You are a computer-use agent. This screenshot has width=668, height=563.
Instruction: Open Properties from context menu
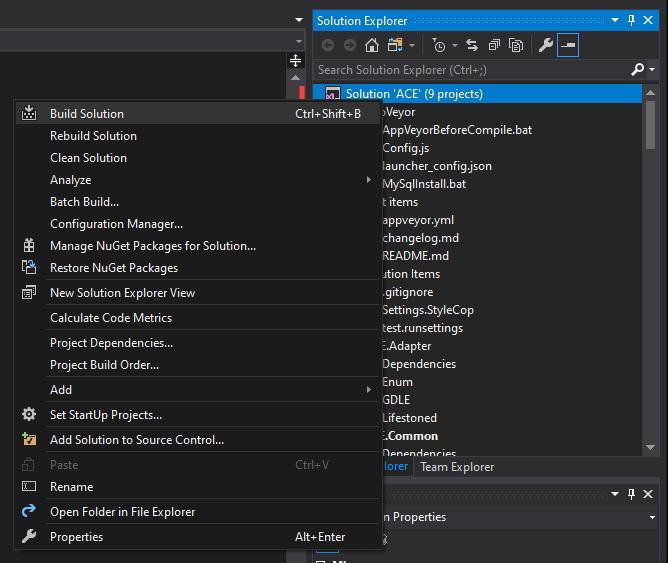click(197, 537)
